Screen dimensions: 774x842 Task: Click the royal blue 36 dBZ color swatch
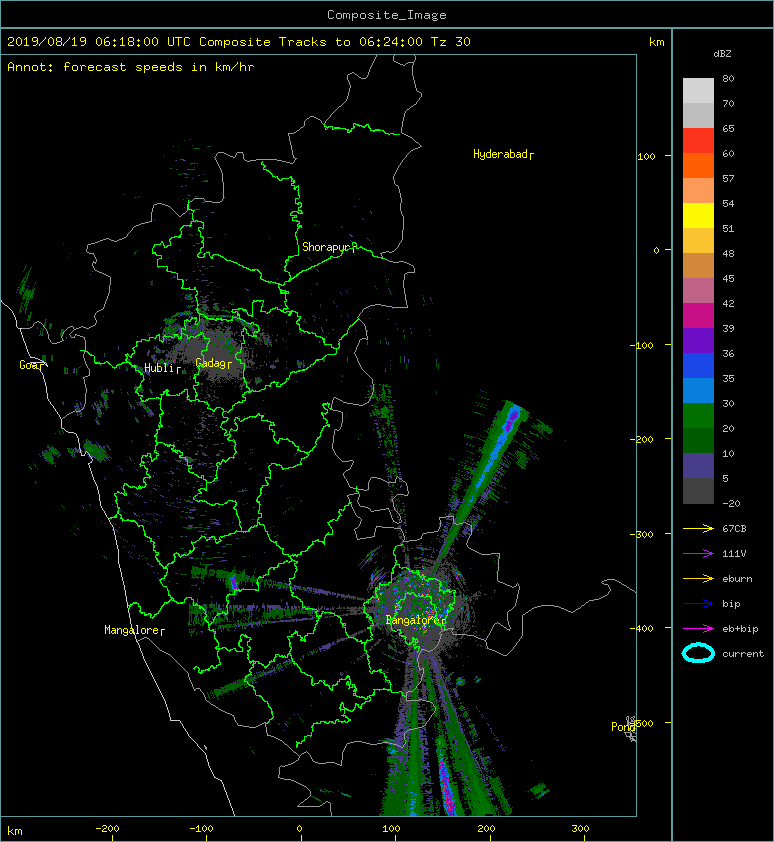(698, 366)
